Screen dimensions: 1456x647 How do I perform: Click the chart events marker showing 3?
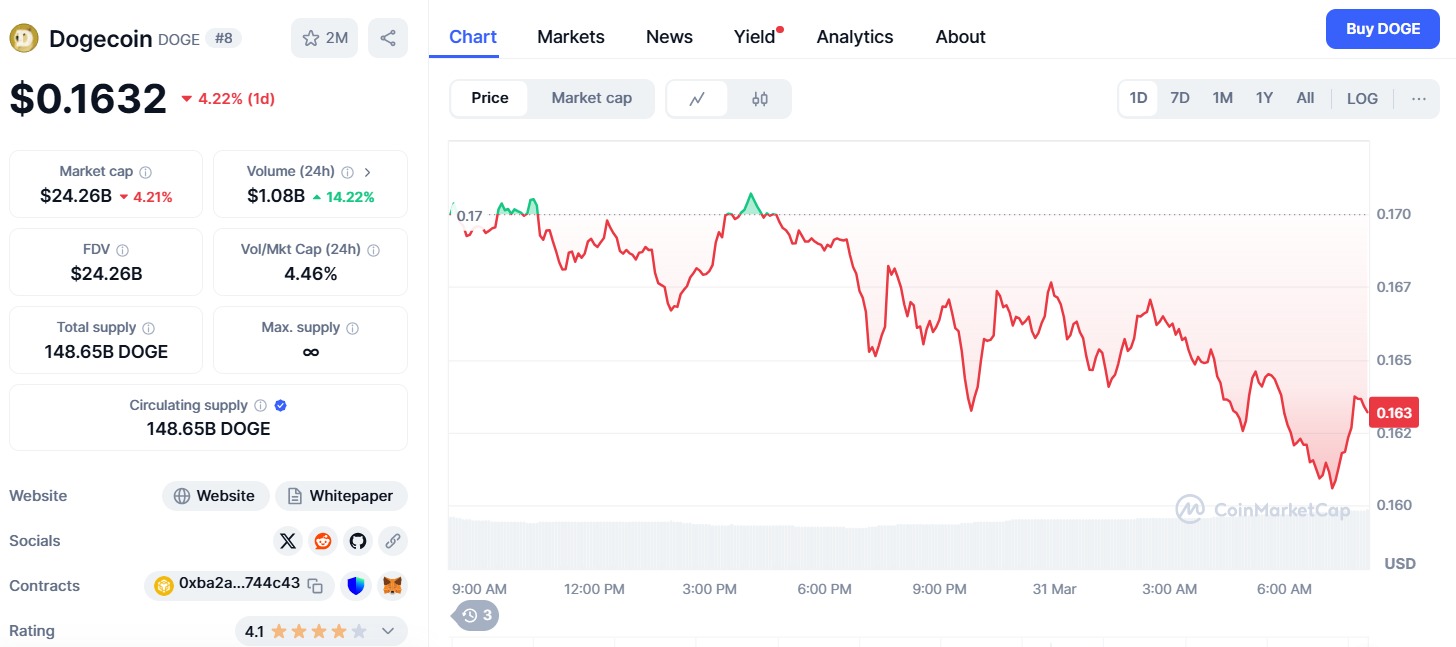[478, 615]
